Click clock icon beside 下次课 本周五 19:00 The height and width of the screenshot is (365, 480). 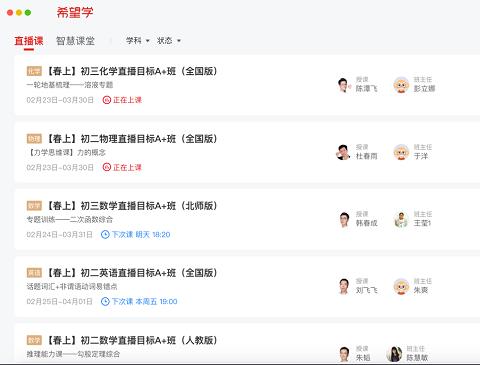[x=105, y=302]
